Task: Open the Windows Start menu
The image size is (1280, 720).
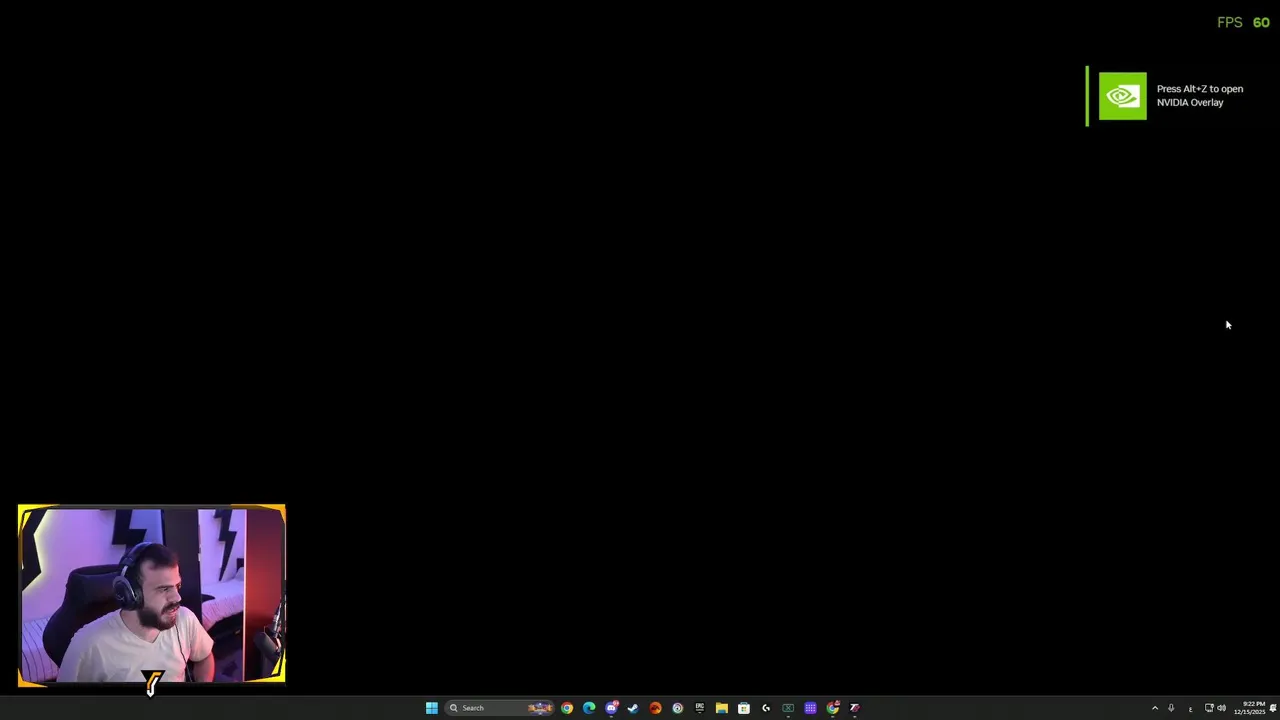Action: 432,708
